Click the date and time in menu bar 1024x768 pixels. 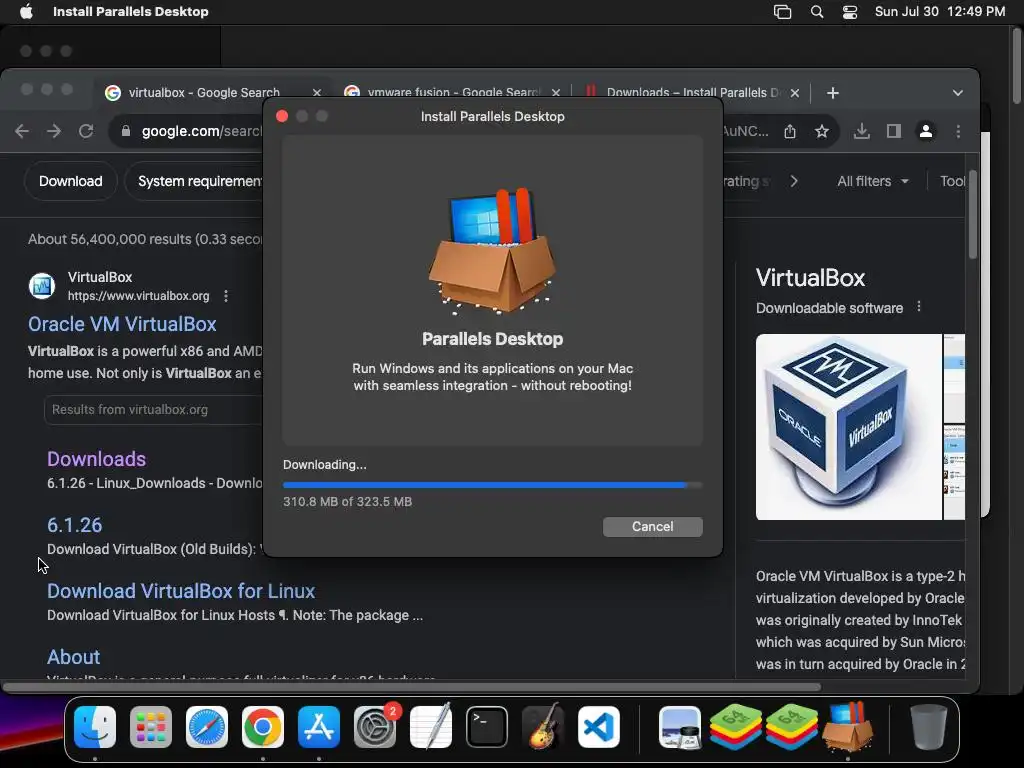[940, 12]
